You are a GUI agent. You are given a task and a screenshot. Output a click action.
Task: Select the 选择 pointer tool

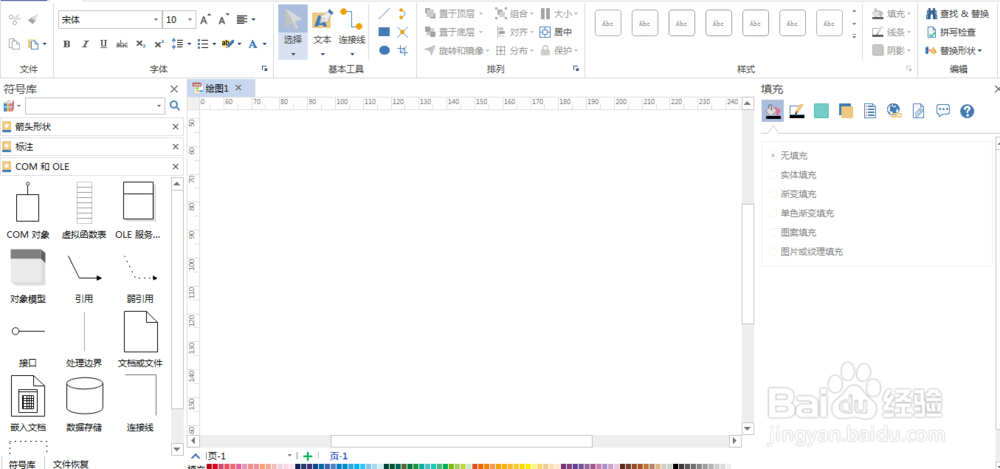click(293, 32)
